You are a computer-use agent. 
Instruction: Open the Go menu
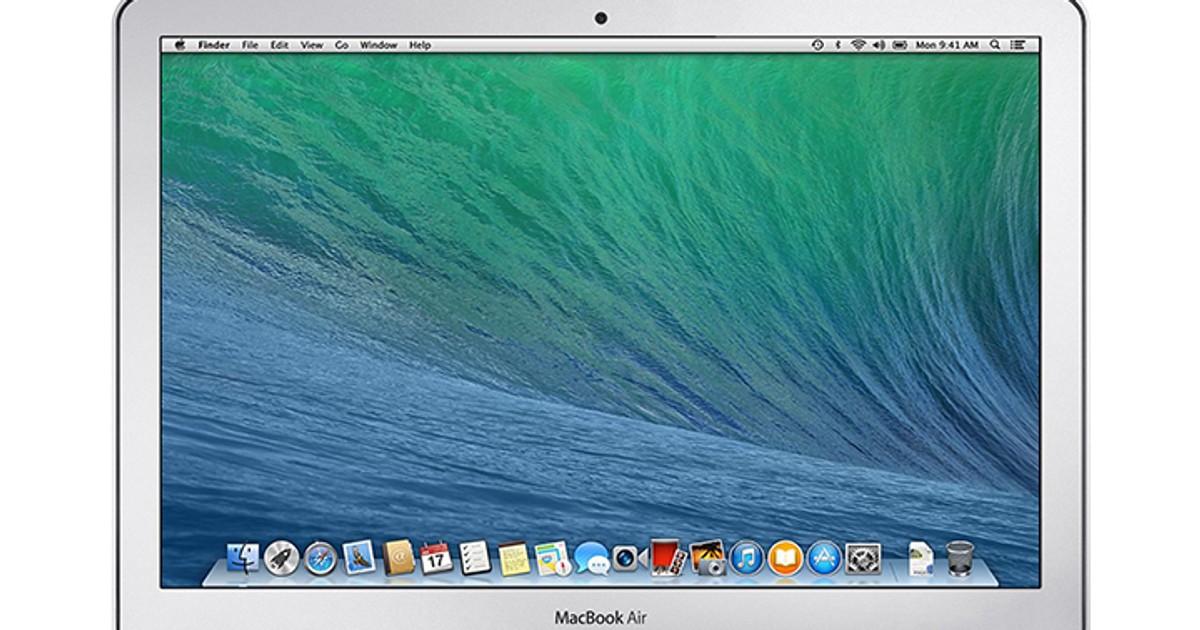pos(340,45)
